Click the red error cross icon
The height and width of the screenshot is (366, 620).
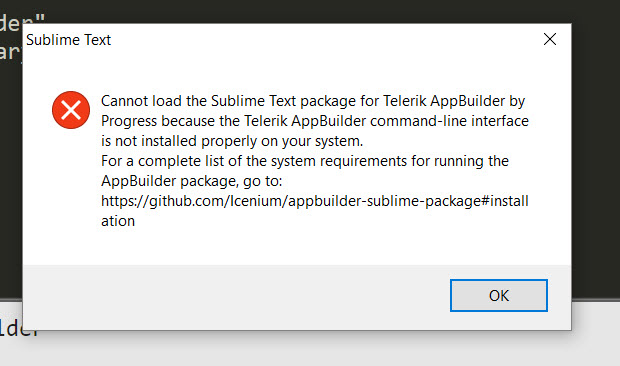pyautogui.click(x=71, y=110)
